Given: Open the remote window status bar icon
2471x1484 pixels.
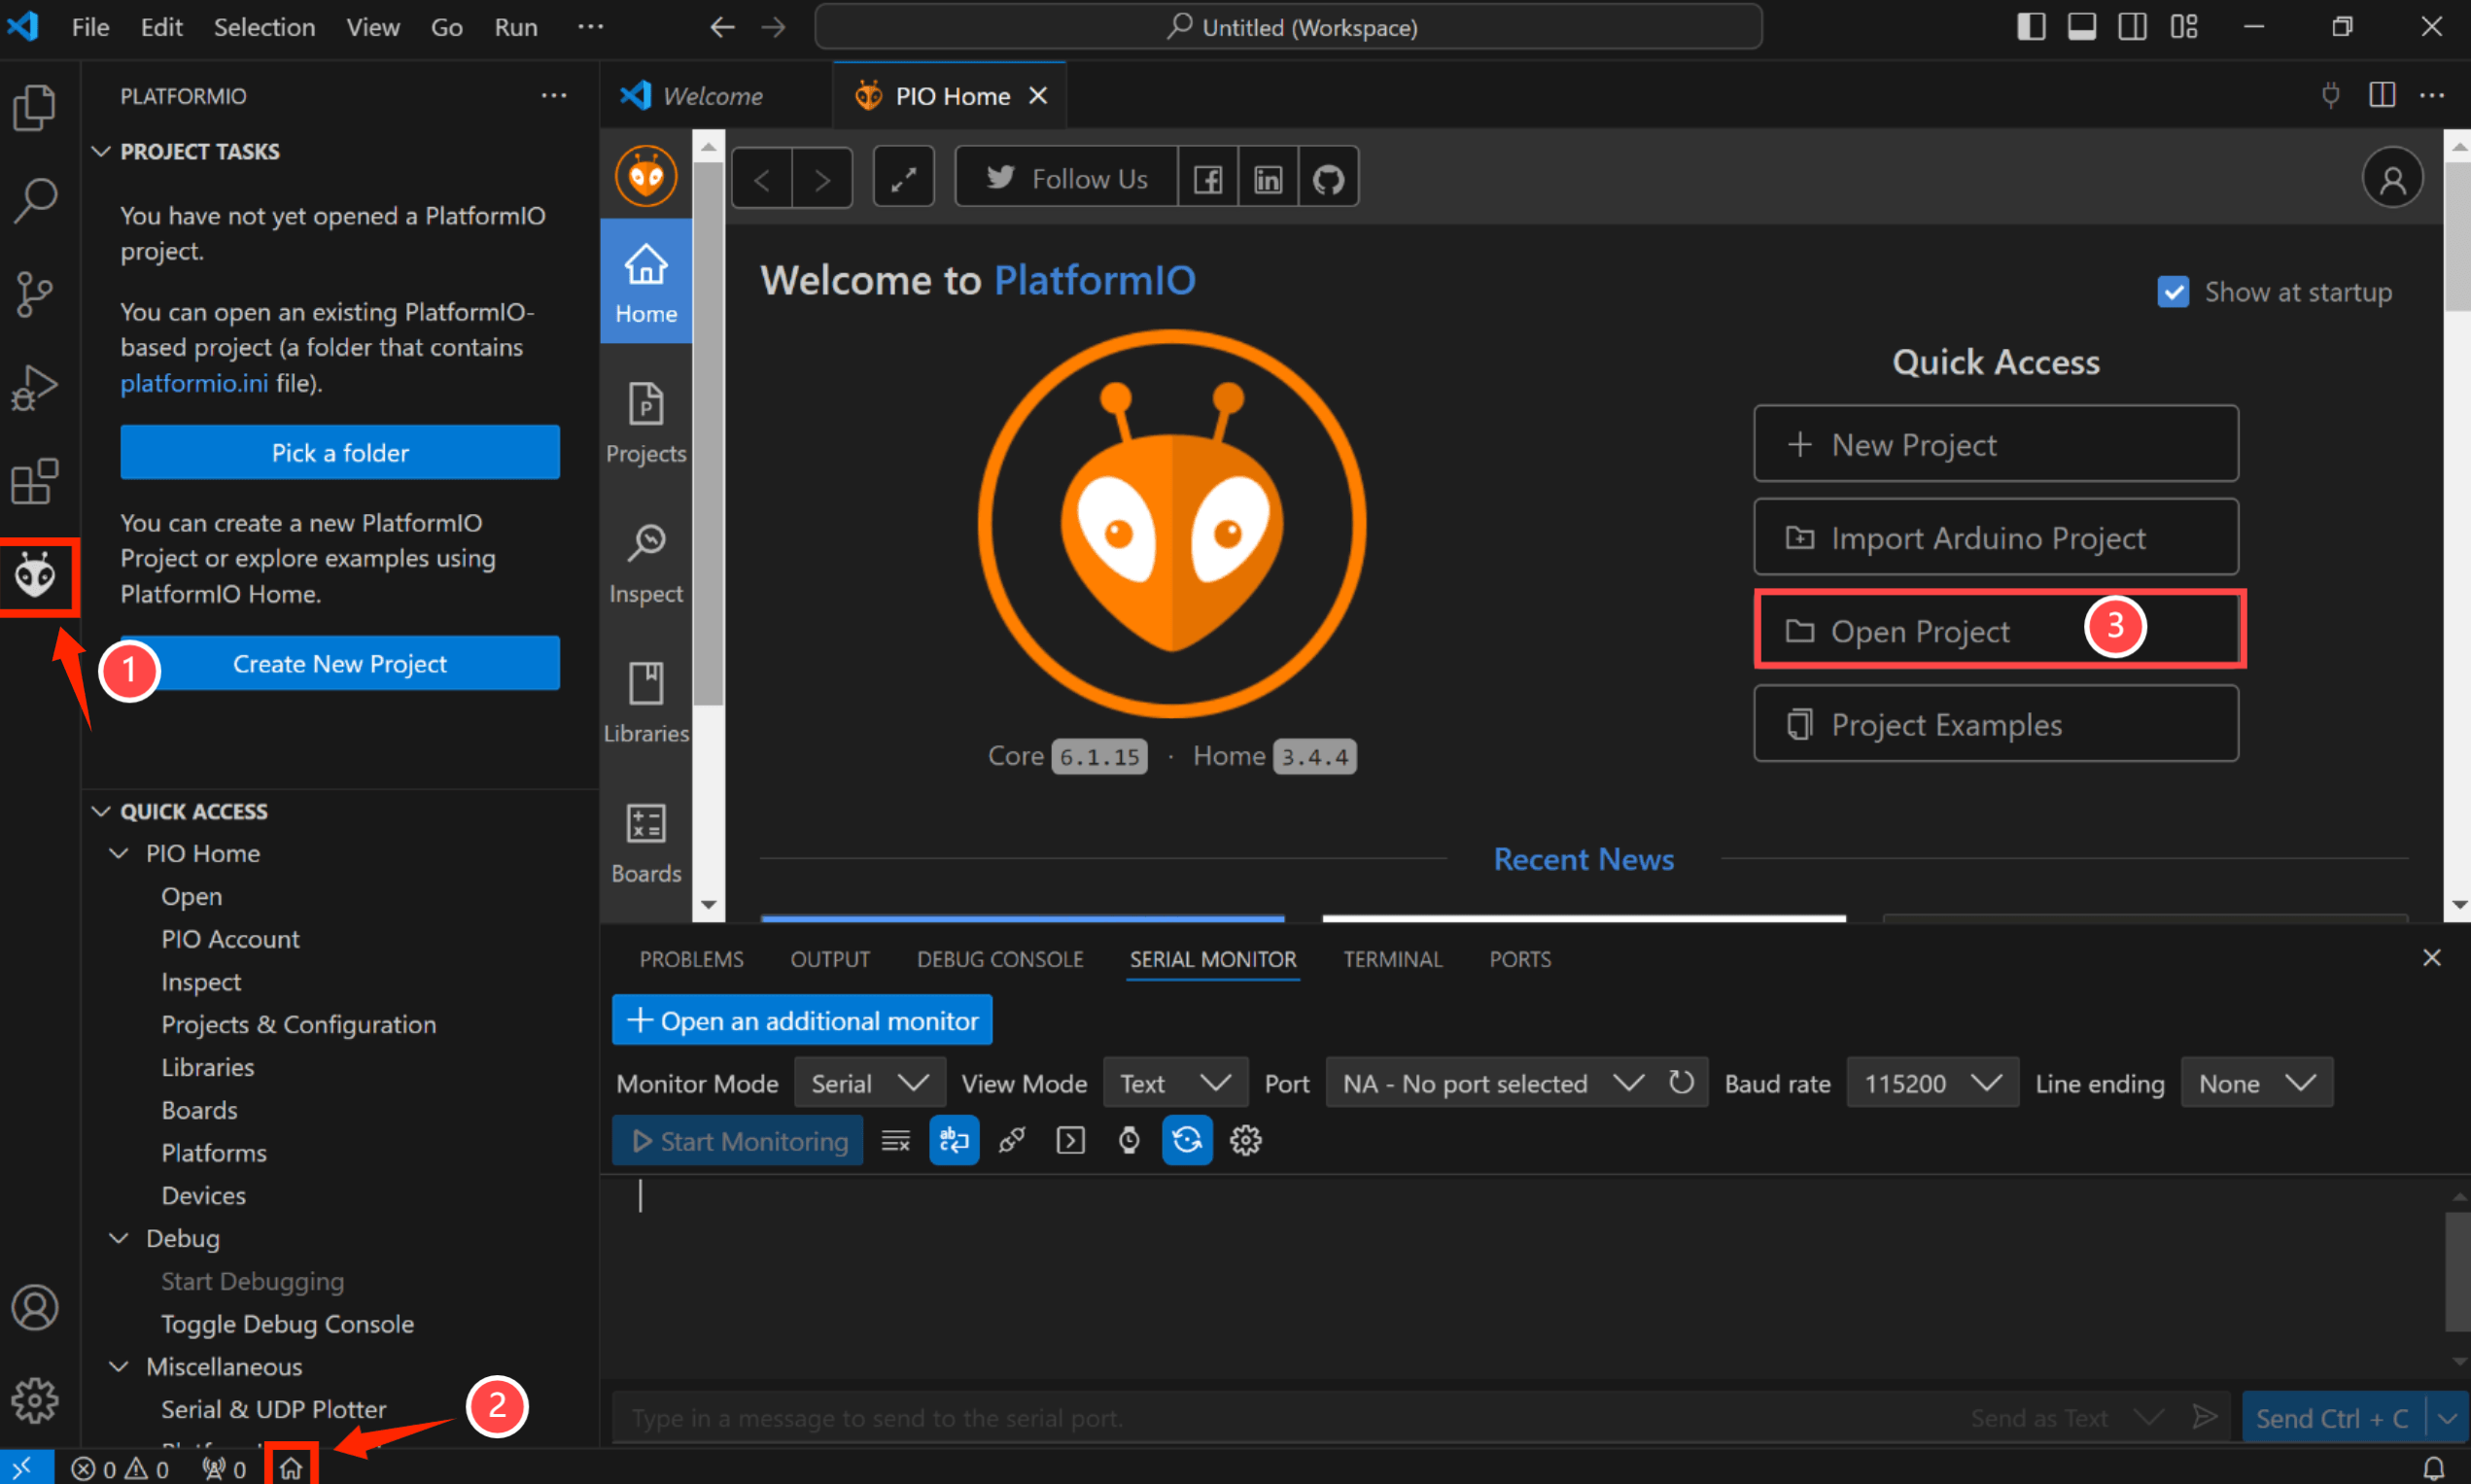Looking at the screenshot, I should (x=22, y=1467).
